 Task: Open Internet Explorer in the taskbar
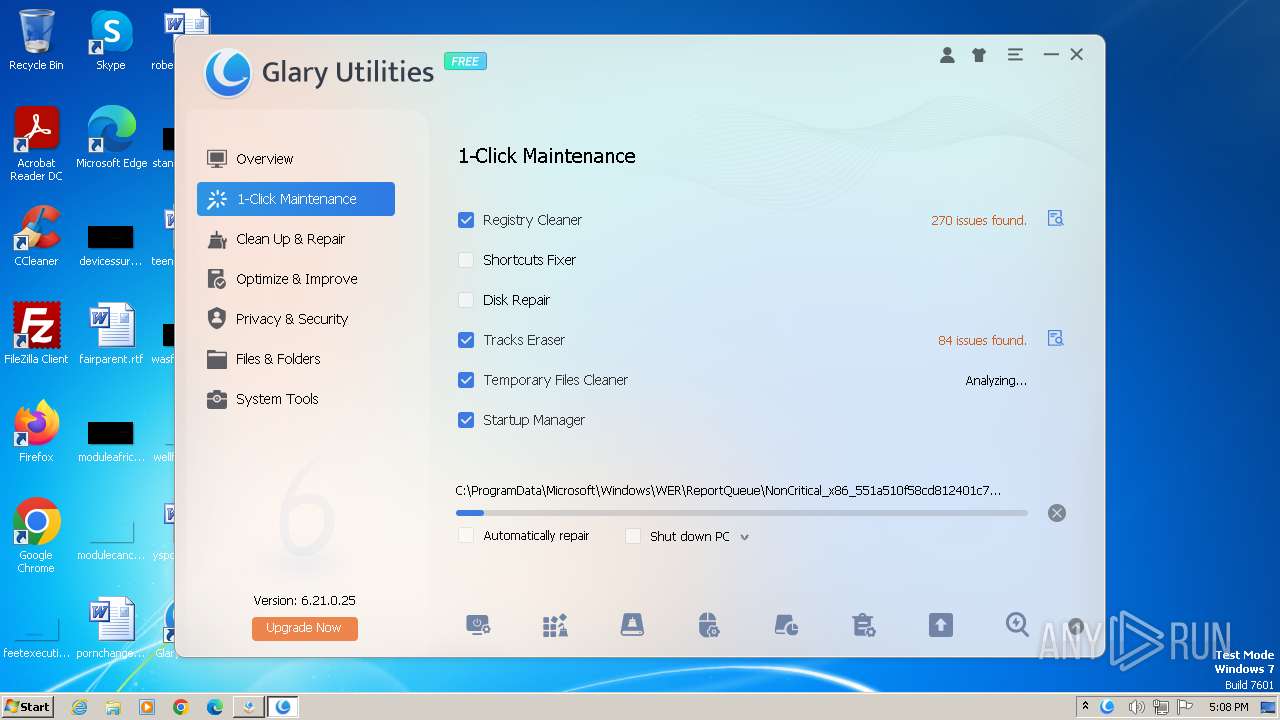(80, 707)
